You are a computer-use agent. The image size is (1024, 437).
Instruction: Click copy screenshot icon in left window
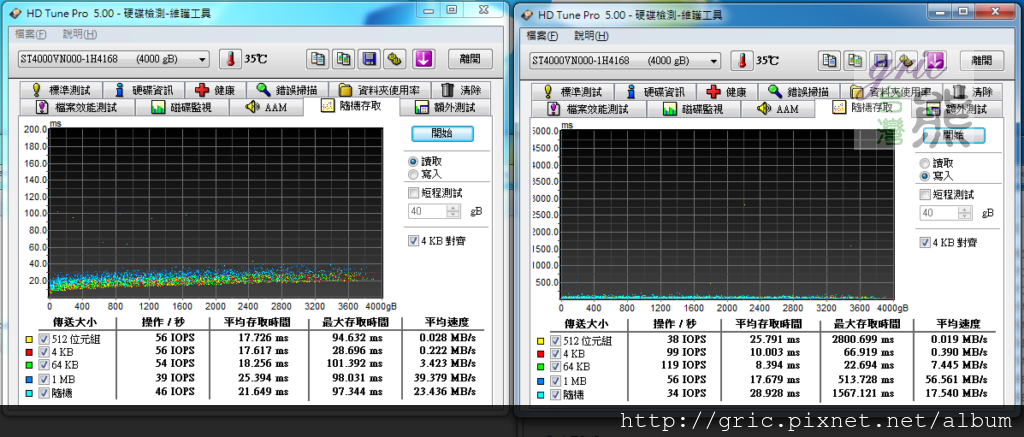(x=343, y=59)
